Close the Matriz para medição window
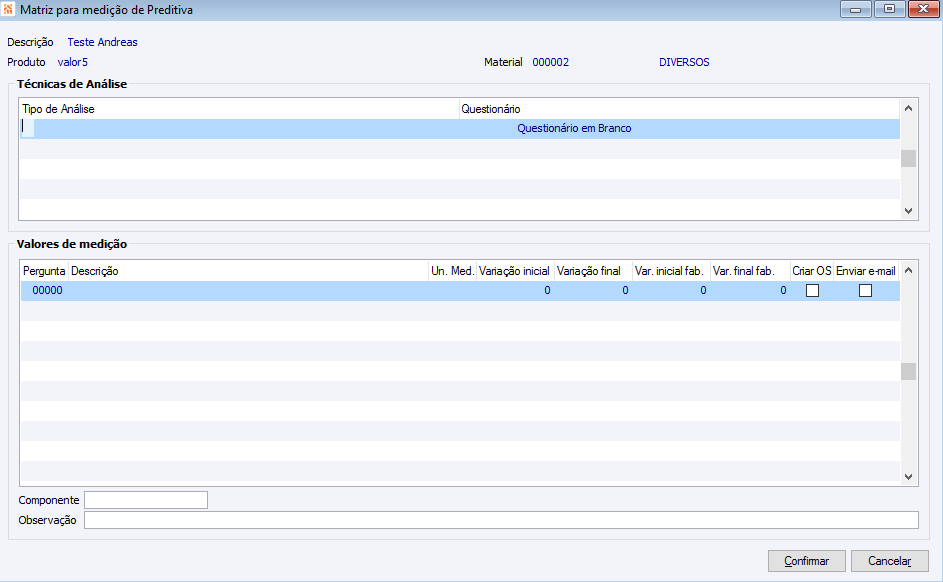 click(923, 9)
